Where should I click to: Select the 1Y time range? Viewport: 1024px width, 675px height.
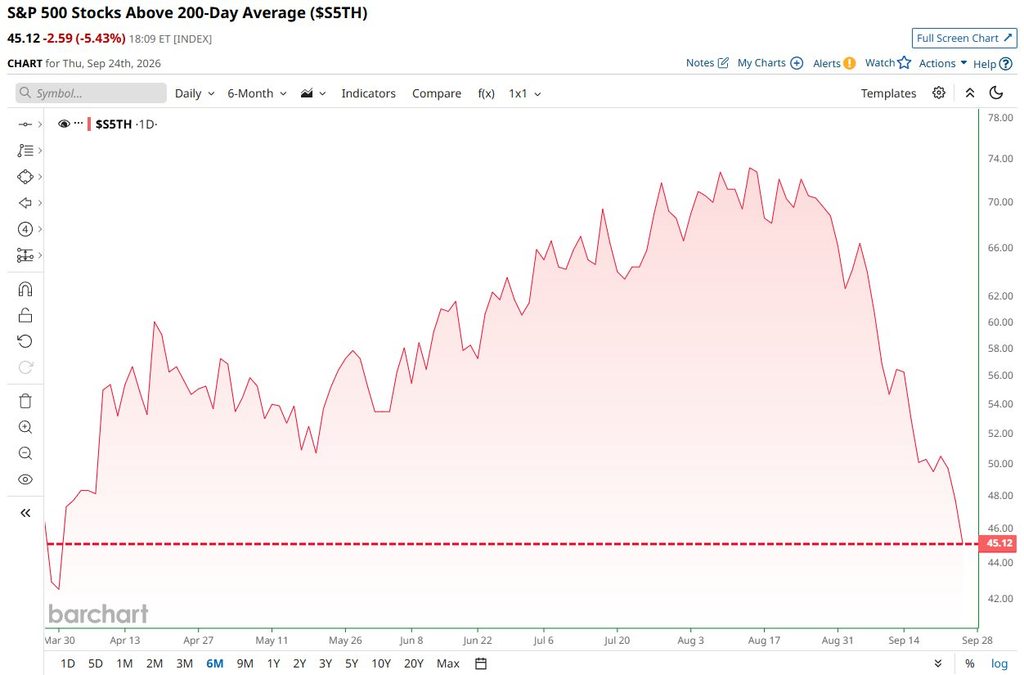273,663
